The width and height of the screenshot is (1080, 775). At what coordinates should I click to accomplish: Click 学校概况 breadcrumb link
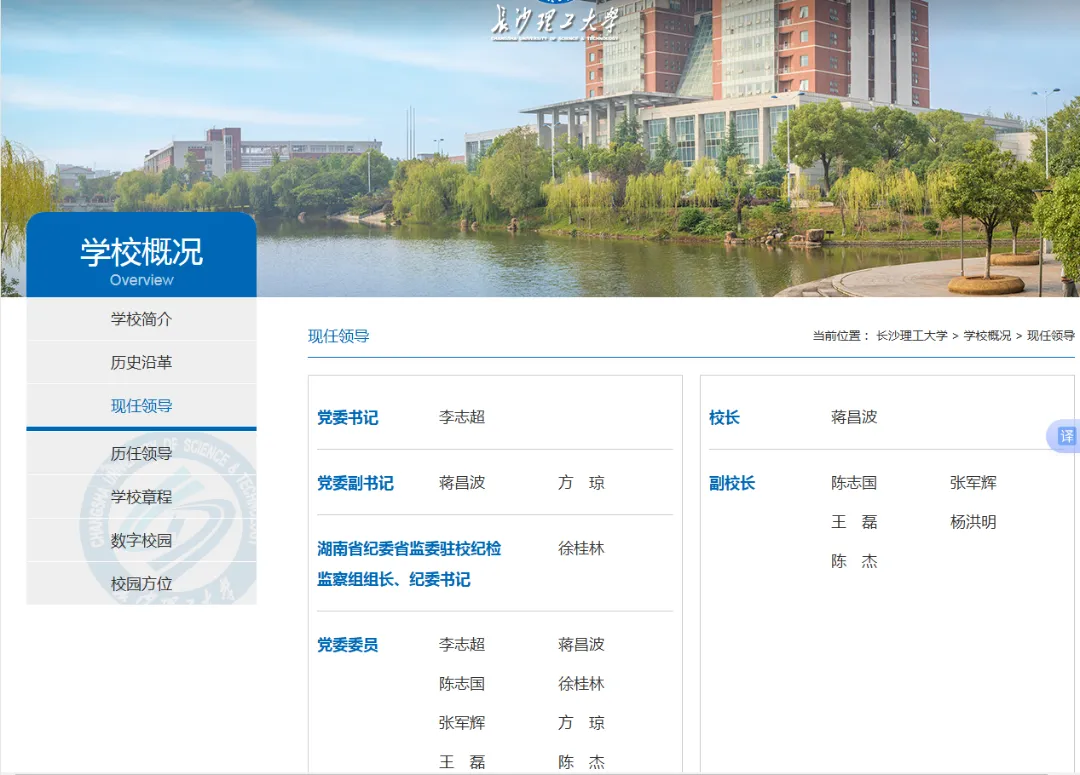click(x=987, y=335)
